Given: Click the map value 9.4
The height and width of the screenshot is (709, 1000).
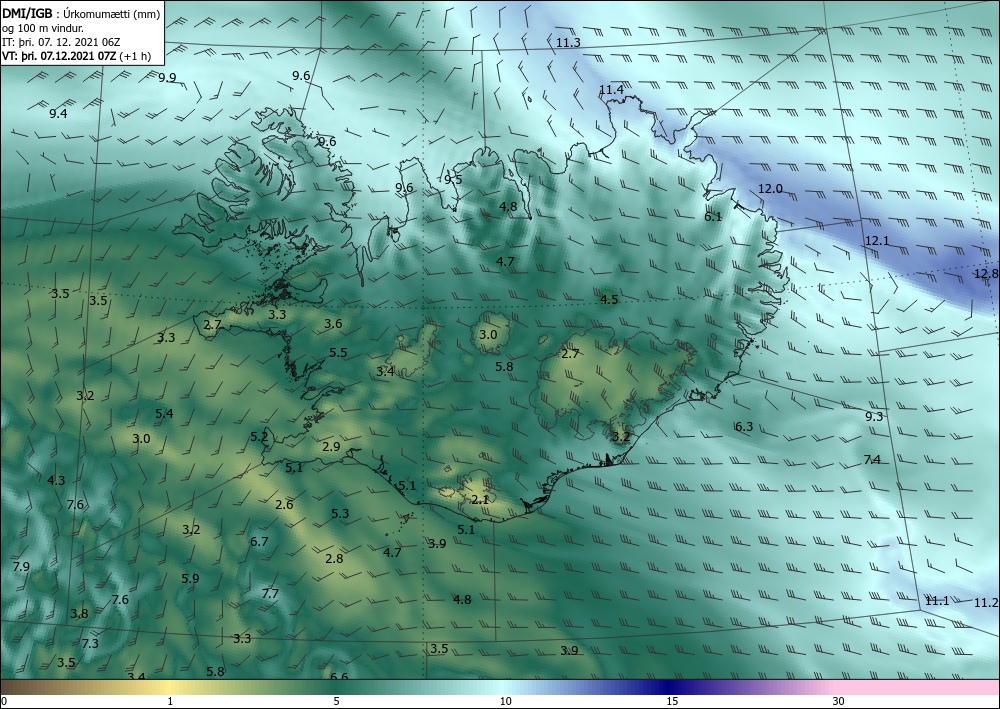Looking at the screenshot, I should click(x=58, y=113).
